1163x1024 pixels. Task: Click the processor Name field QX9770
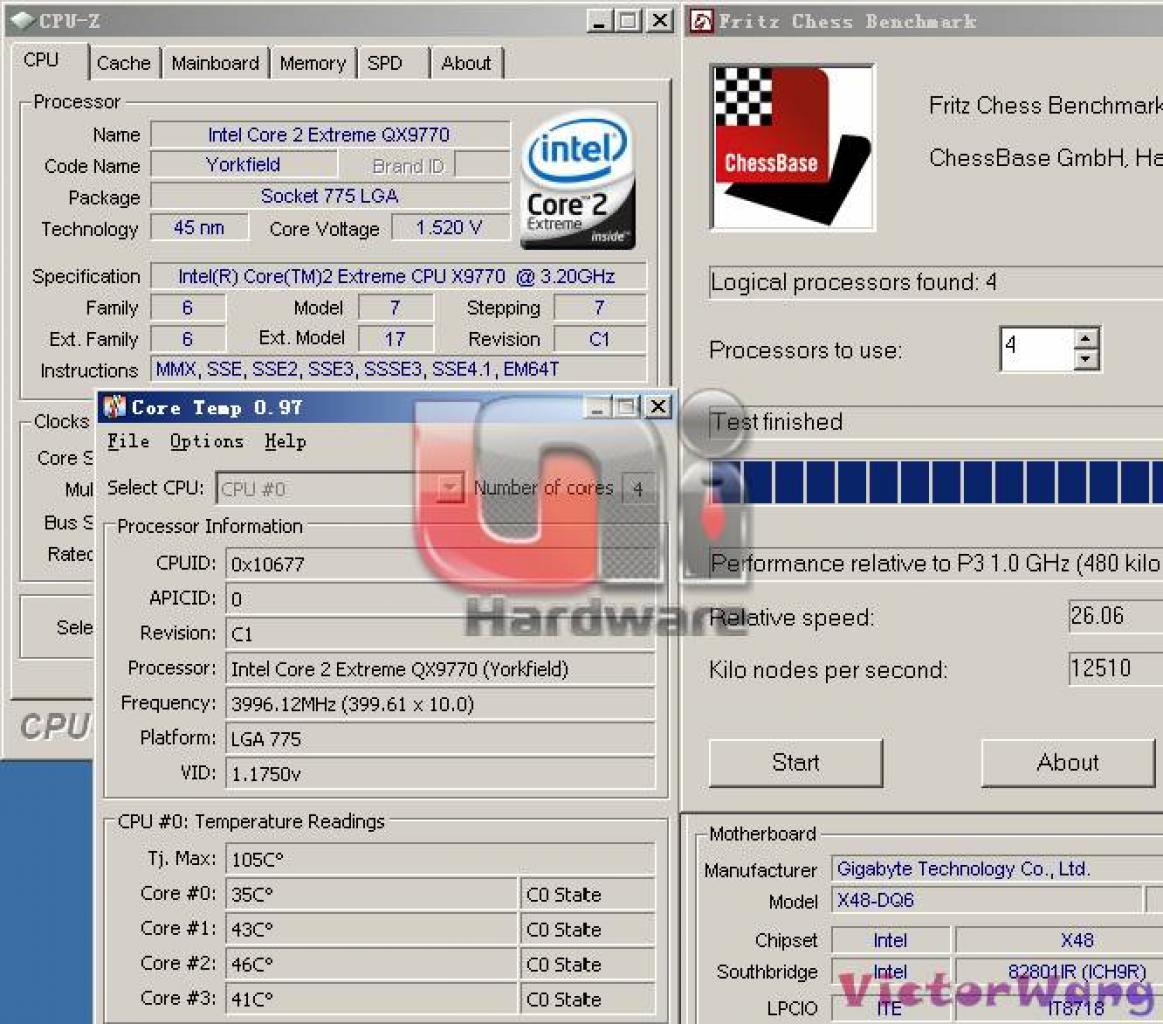(330, 135)
